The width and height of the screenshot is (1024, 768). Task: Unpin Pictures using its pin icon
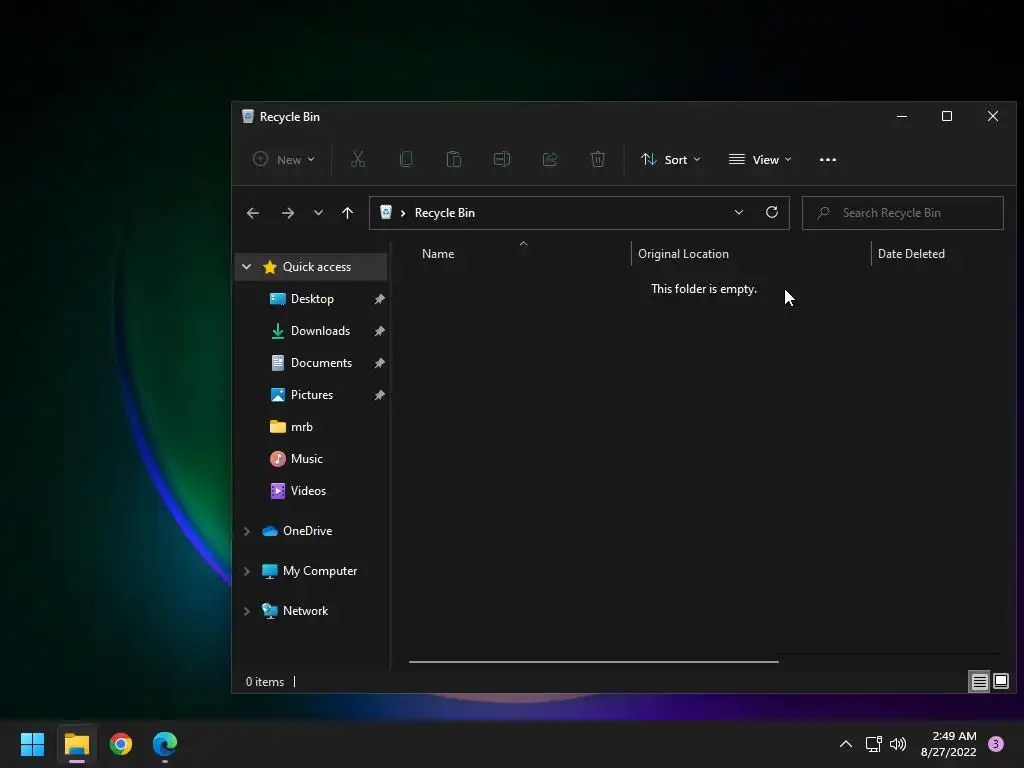[x=379, y=395]
